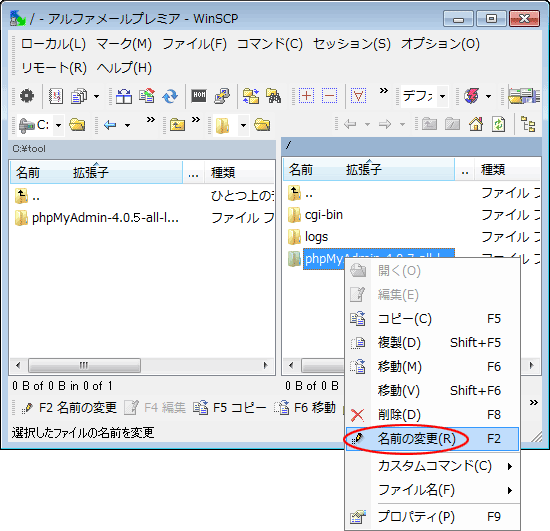Open the ローカル(L) menu
Screen dimensions: 550x531
click(x=53, y=44)
